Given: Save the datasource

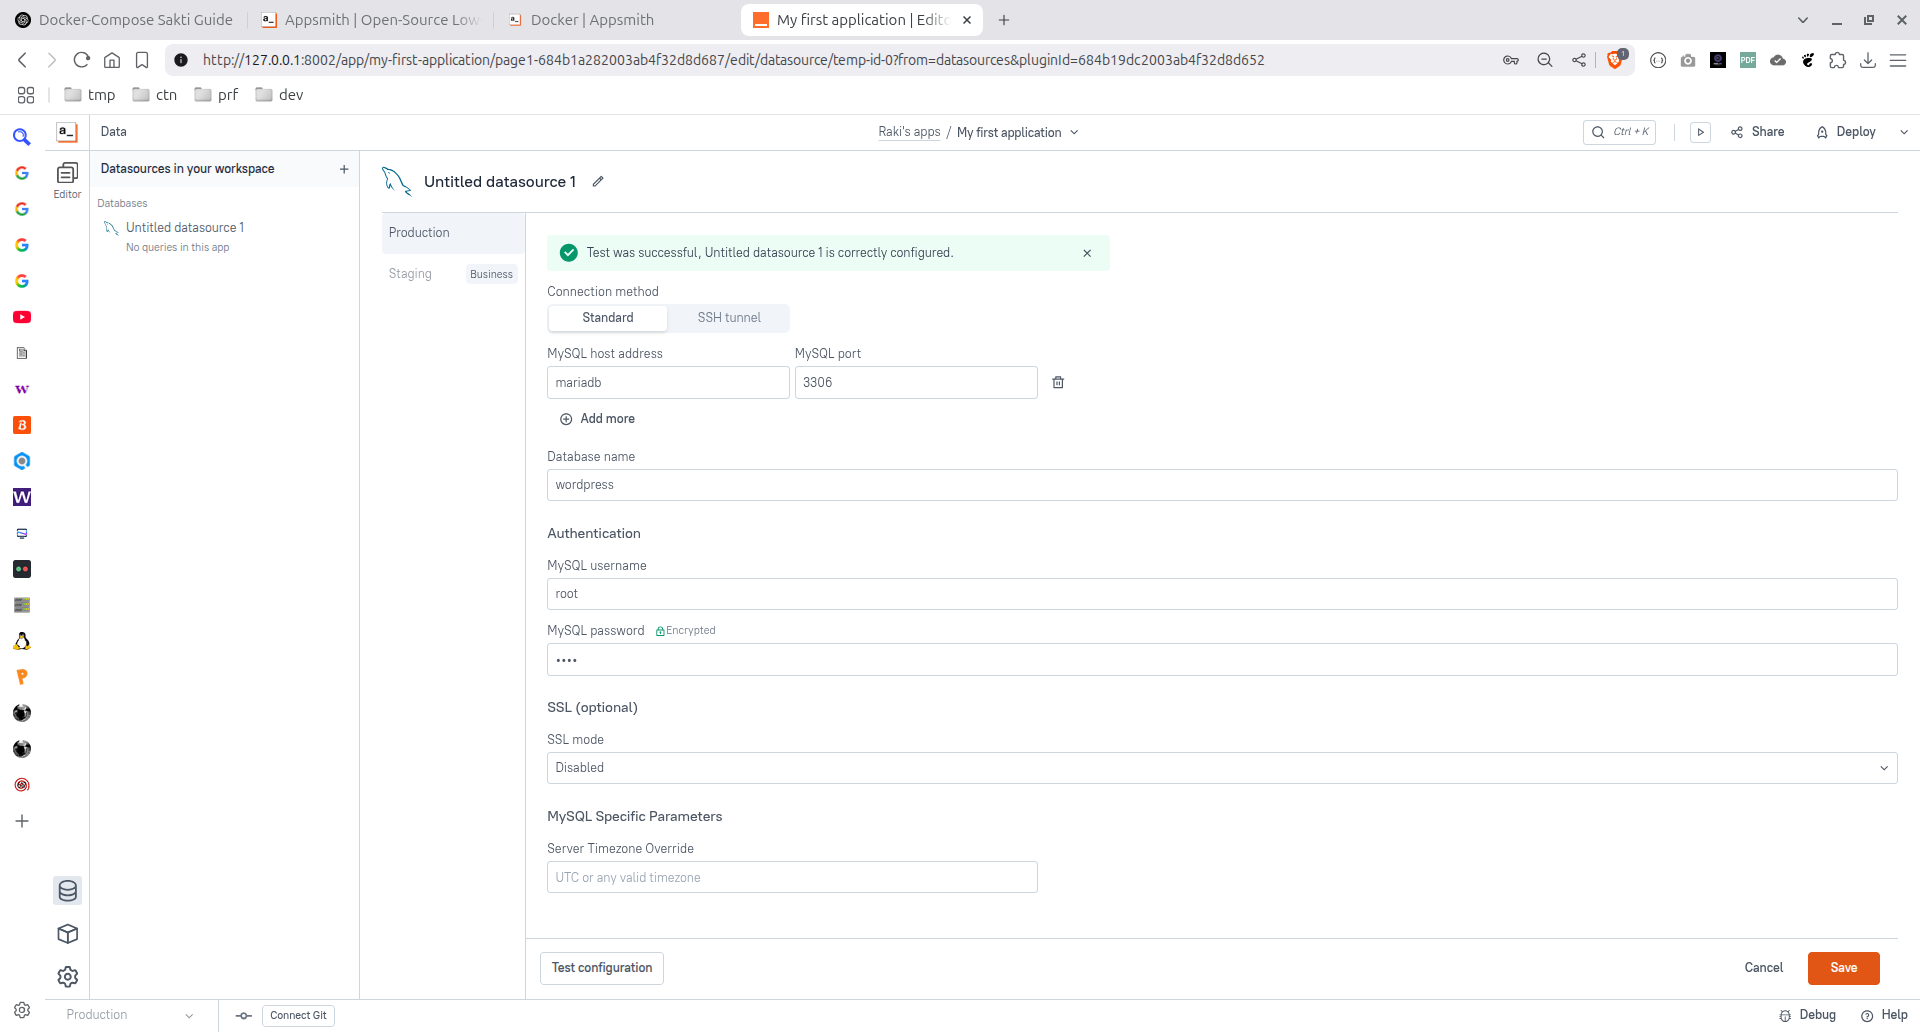Looking at the screenshot, I should pos(1843,968).
